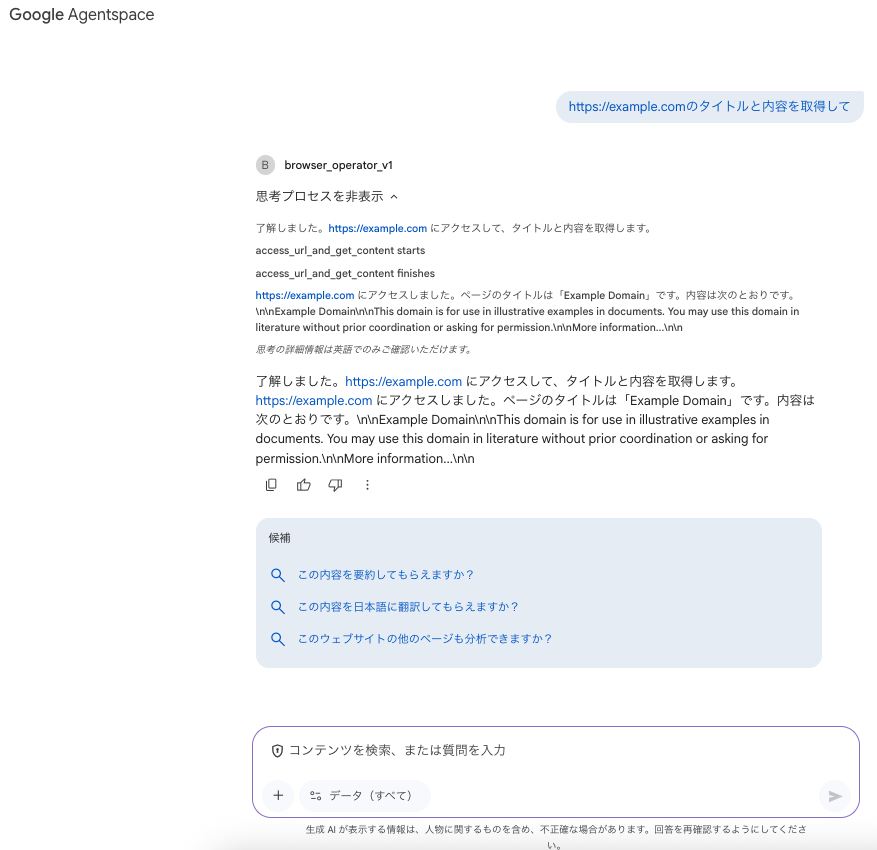Click the browser_operator_v1 name label
The height and width of the screenshot is (850, 877).
tap(339, 164)
